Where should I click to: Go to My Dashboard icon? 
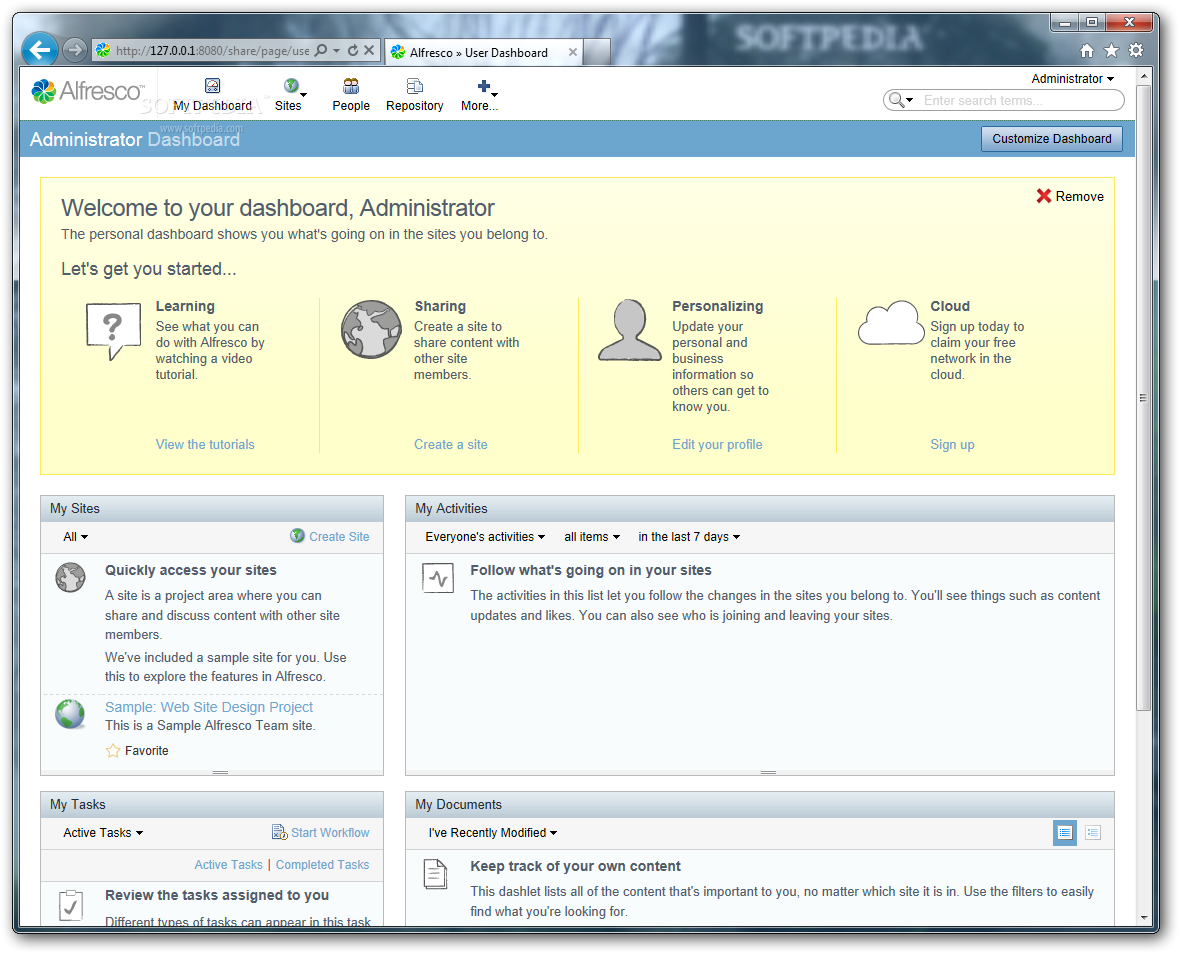point(212,86)
